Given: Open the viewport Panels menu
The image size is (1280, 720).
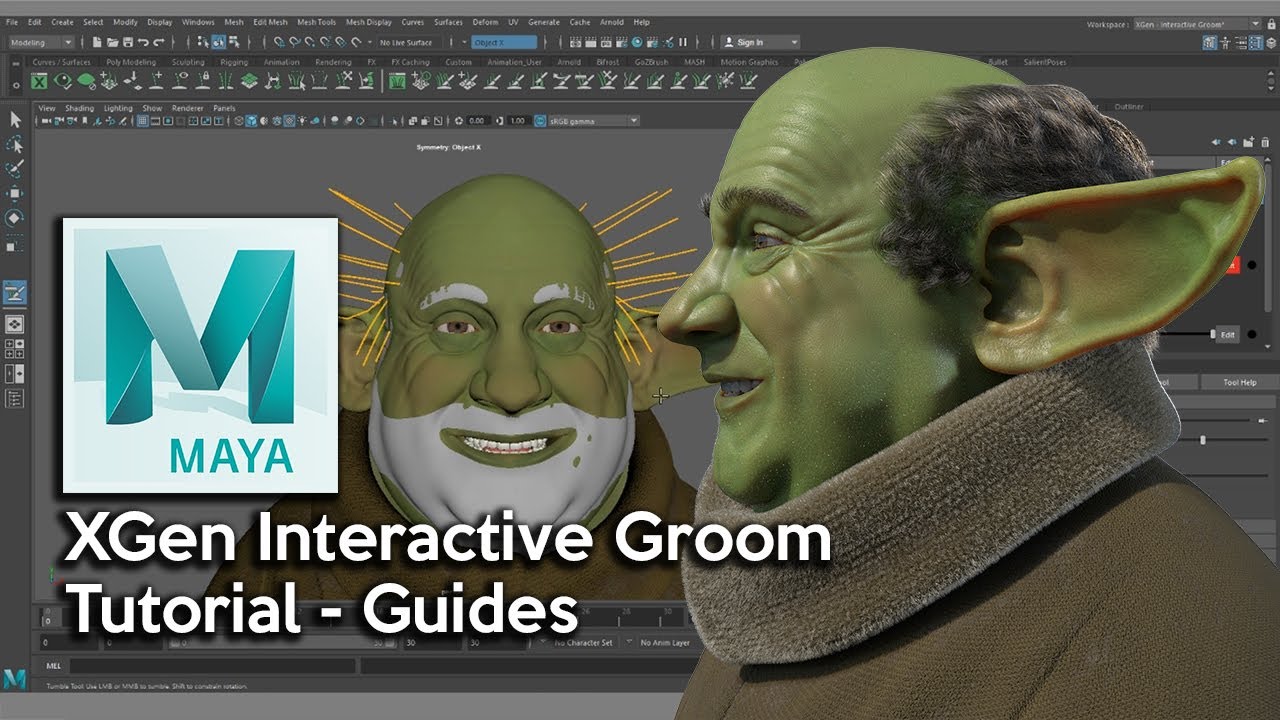Looking at the screenshot, I should (224, 108).
